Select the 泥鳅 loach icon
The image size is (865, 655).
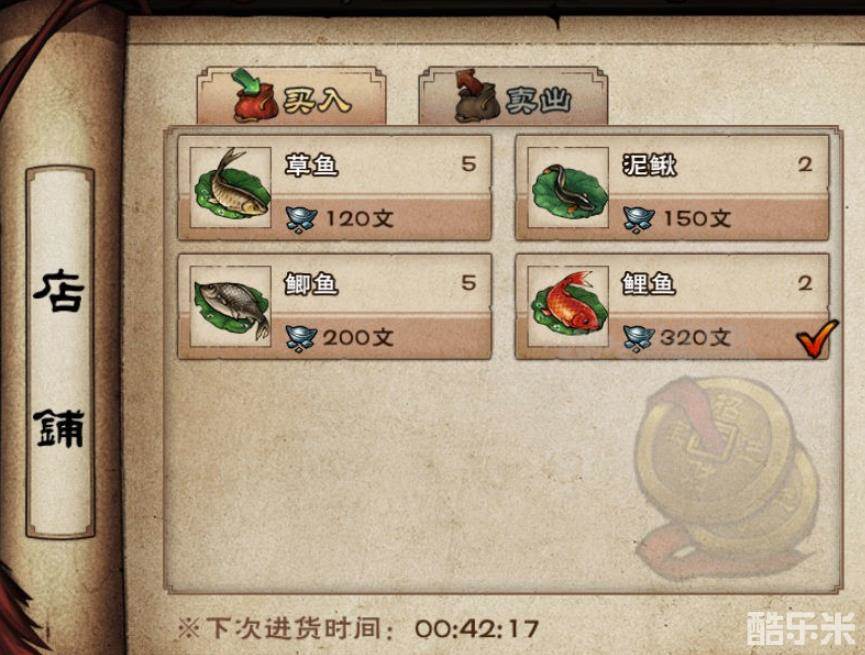568,187
